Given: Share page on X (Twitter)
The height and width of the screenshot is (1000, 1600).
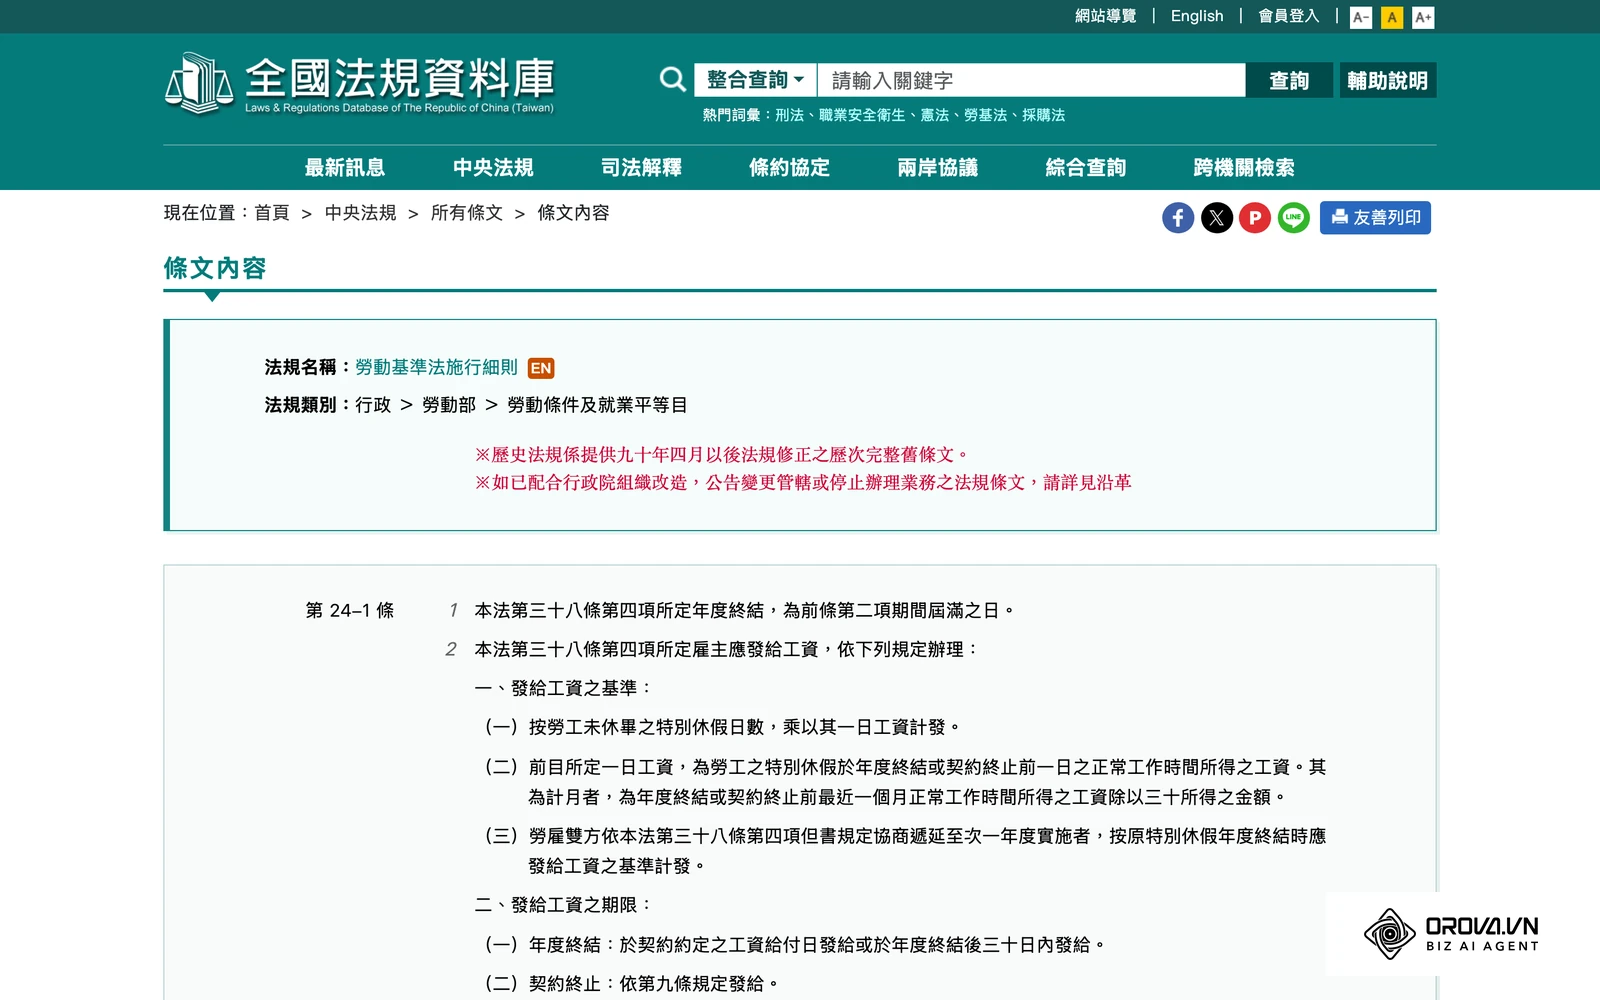Looking at the screenshot, I should 1216,218.
